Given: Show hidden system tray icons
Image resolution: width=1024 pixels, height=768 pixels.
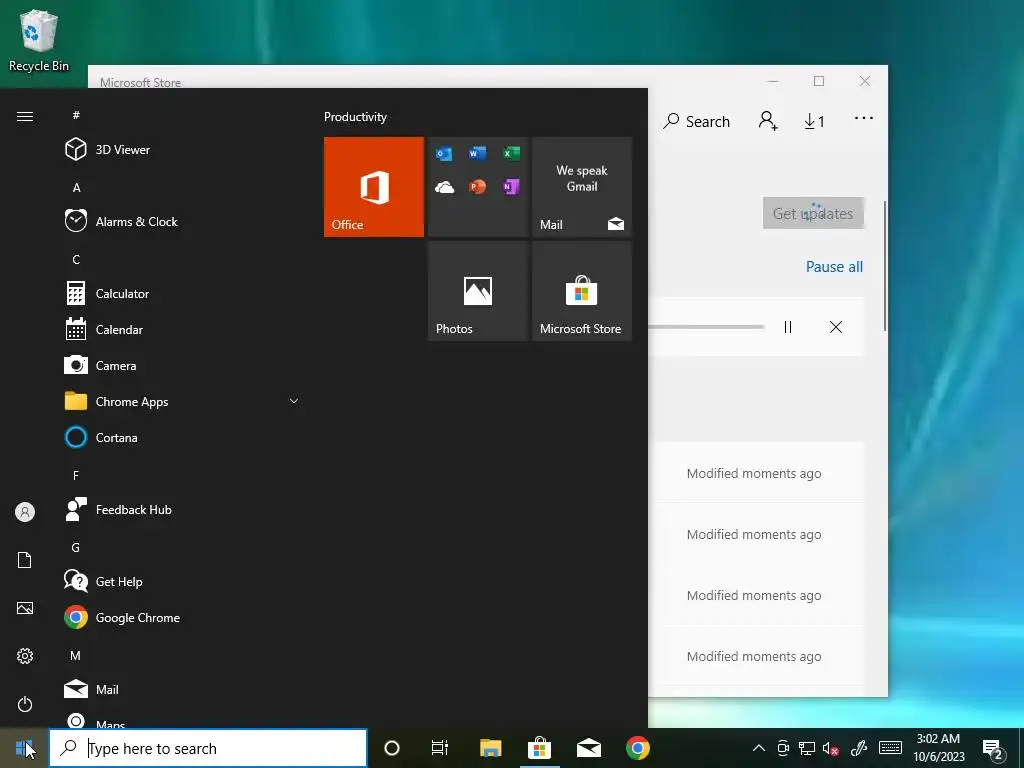Looking at the screenshot, I should pos(758,748).
